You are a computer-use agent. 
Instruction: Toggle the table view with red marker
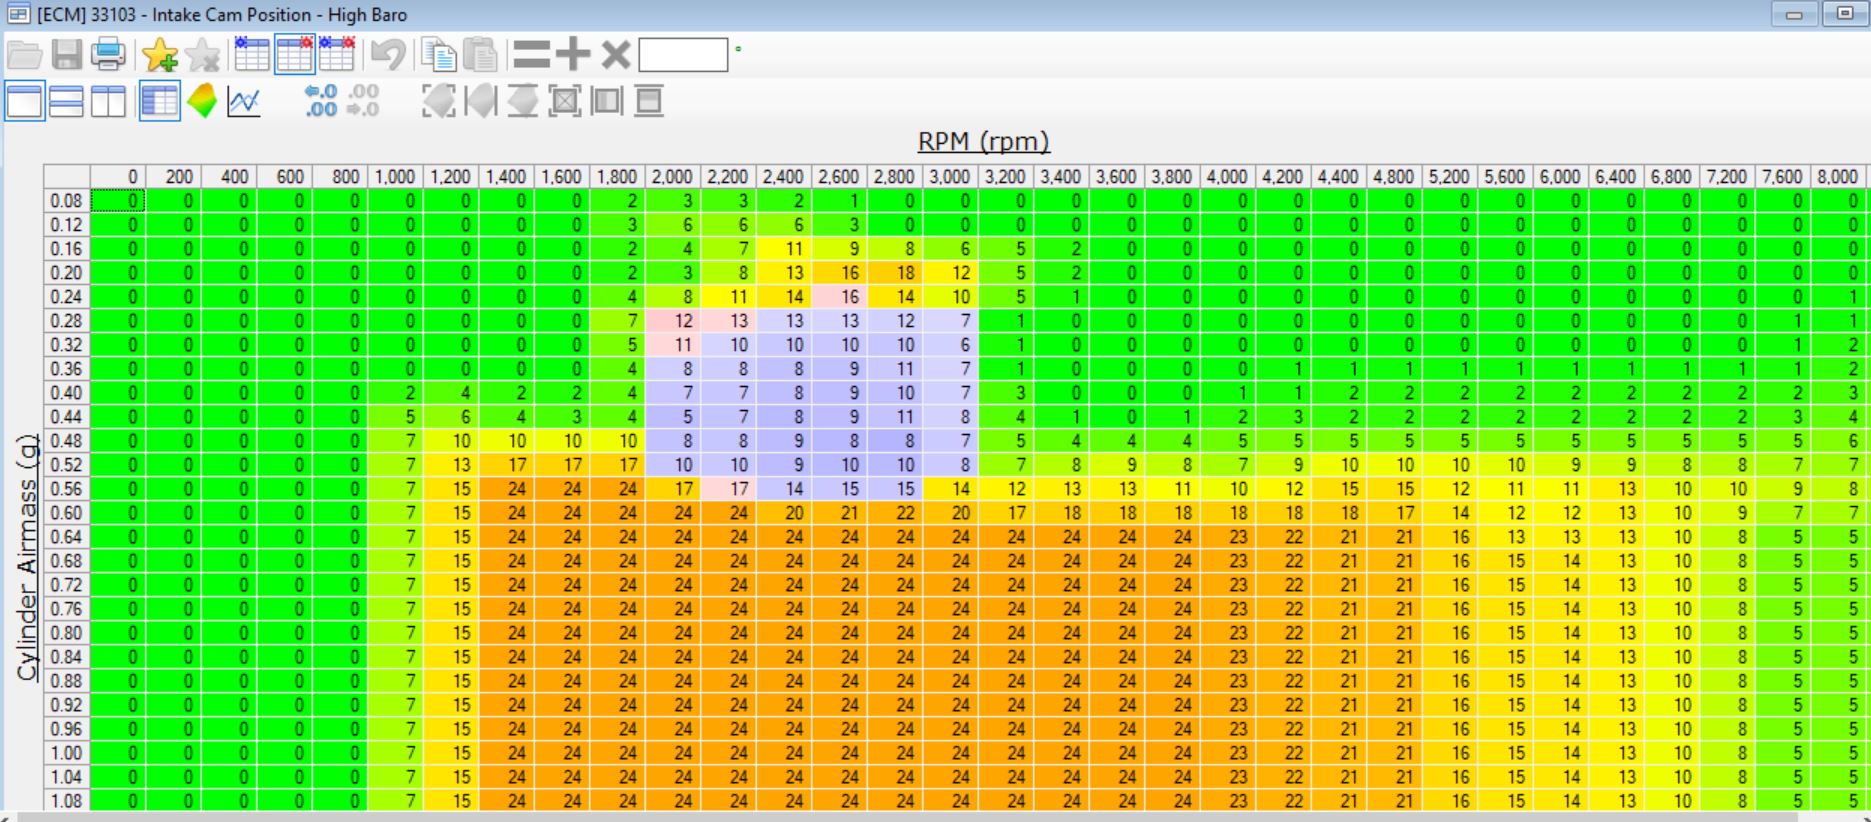[294, 54]
